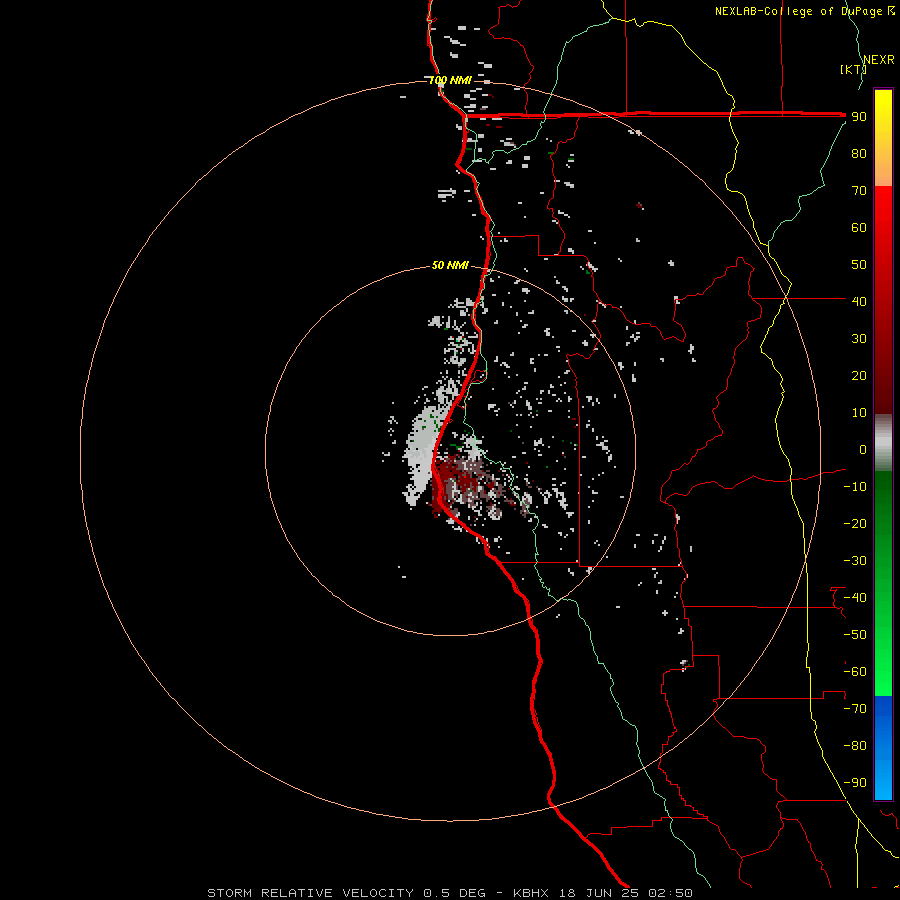The image size is (900, 900).
Task: Click the -30 value on the velocity scale
Action: pos(855,561)
